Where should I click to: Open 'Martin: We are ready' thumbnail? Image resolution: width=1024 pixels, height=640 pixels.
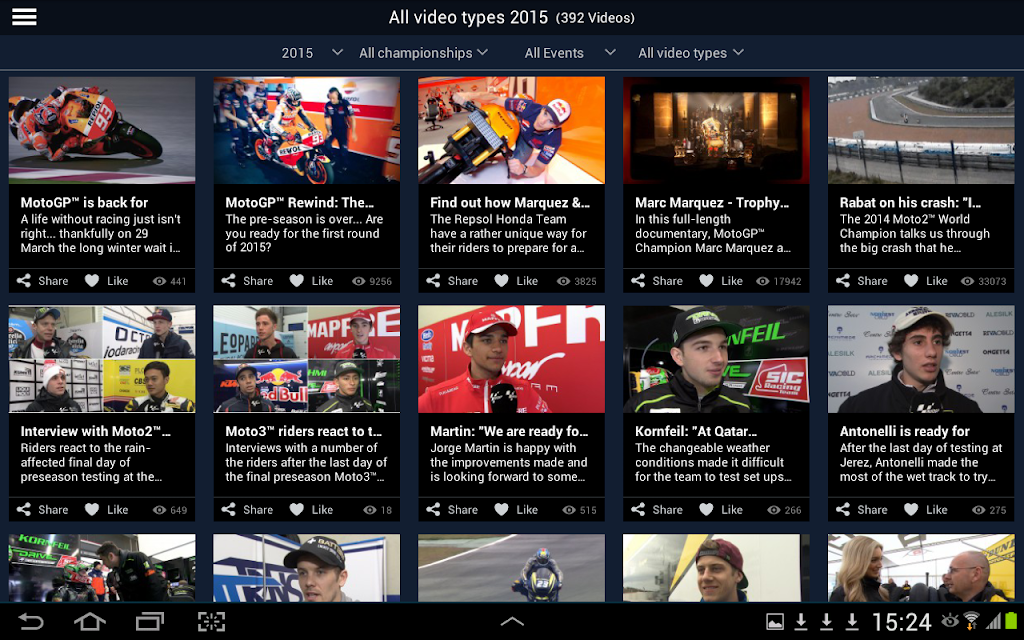pyautogui.click(x=511, y=359)
